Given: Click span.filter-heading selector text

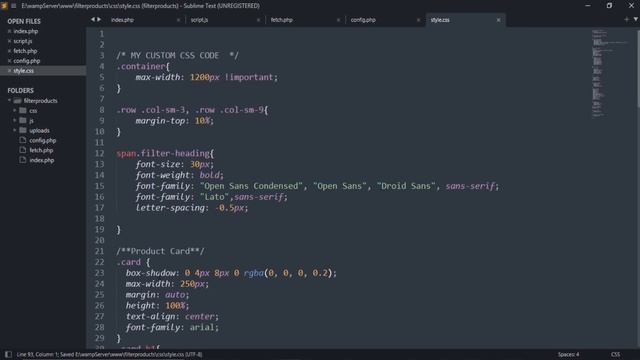Looking at the screenshot, I should [x=163, y=153].
